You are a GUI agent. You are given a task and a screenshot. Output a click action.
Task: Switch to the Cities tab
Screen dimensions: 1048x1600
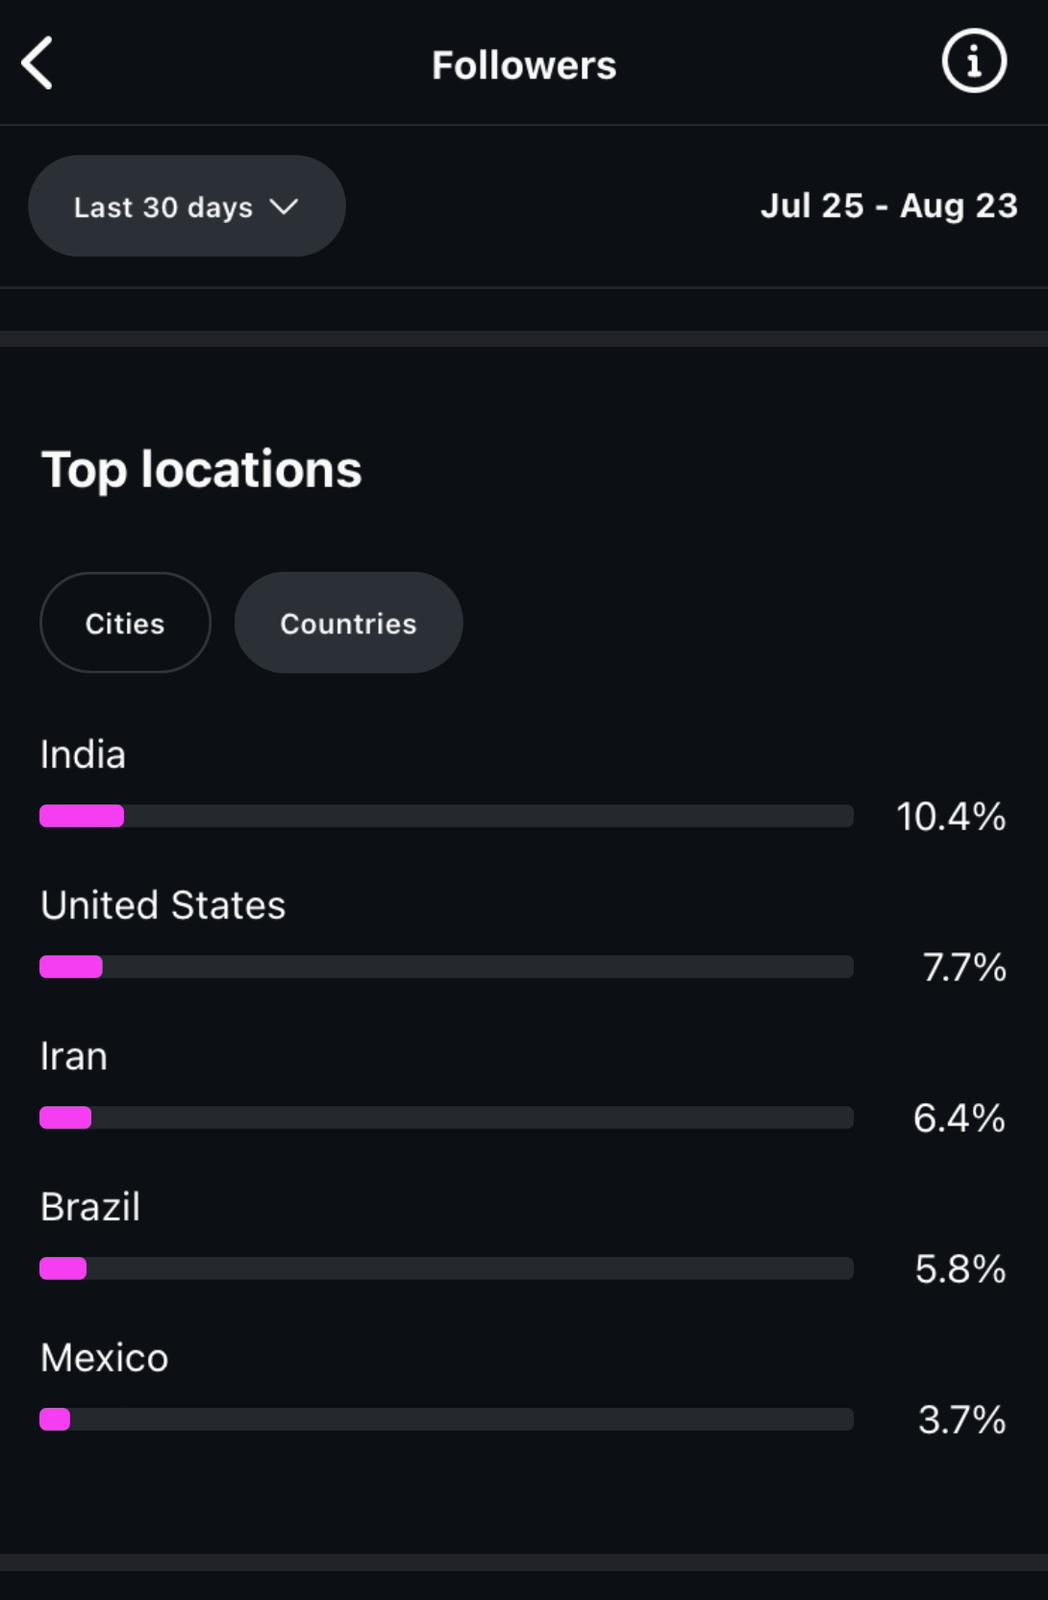click(125, 623)
